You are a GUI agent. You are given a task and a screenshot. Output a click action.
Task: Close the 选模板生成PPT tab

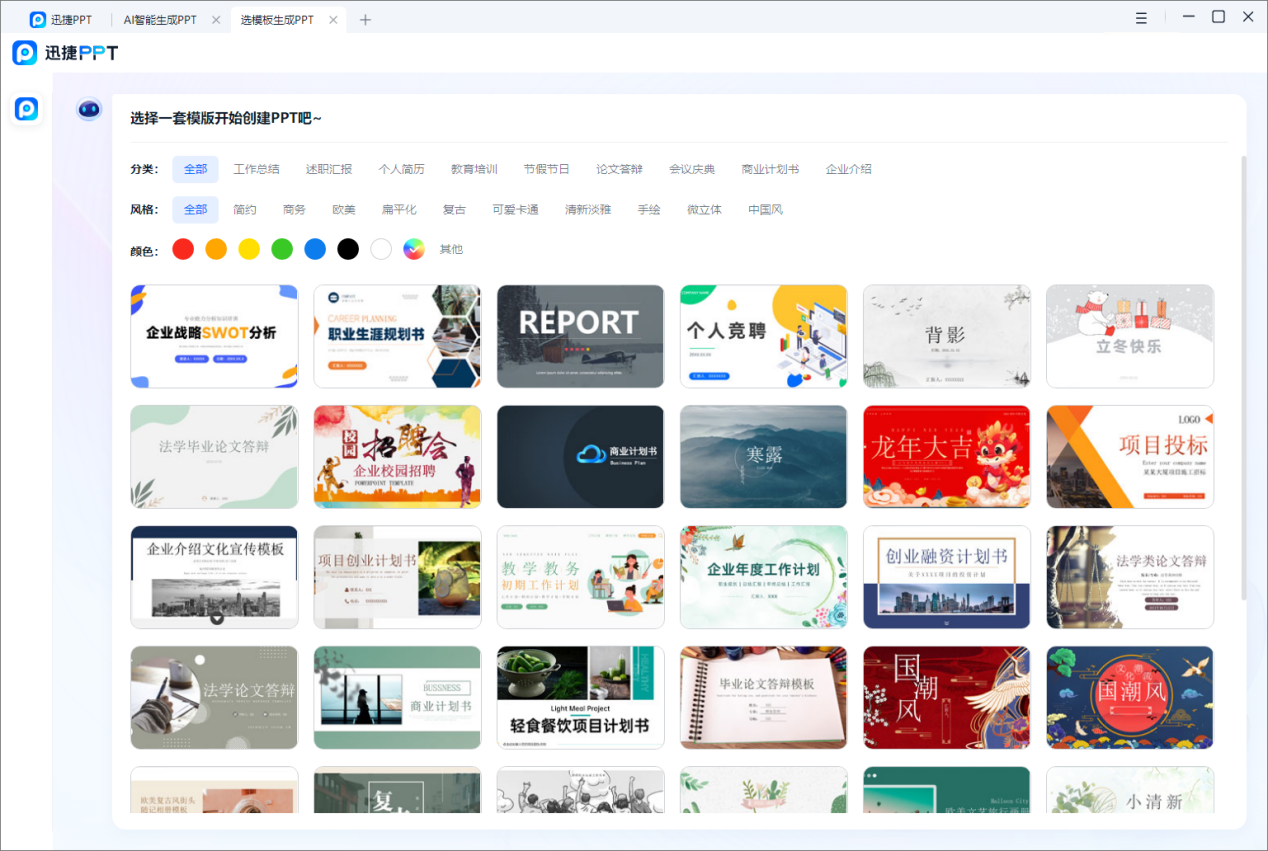point(333,19)
